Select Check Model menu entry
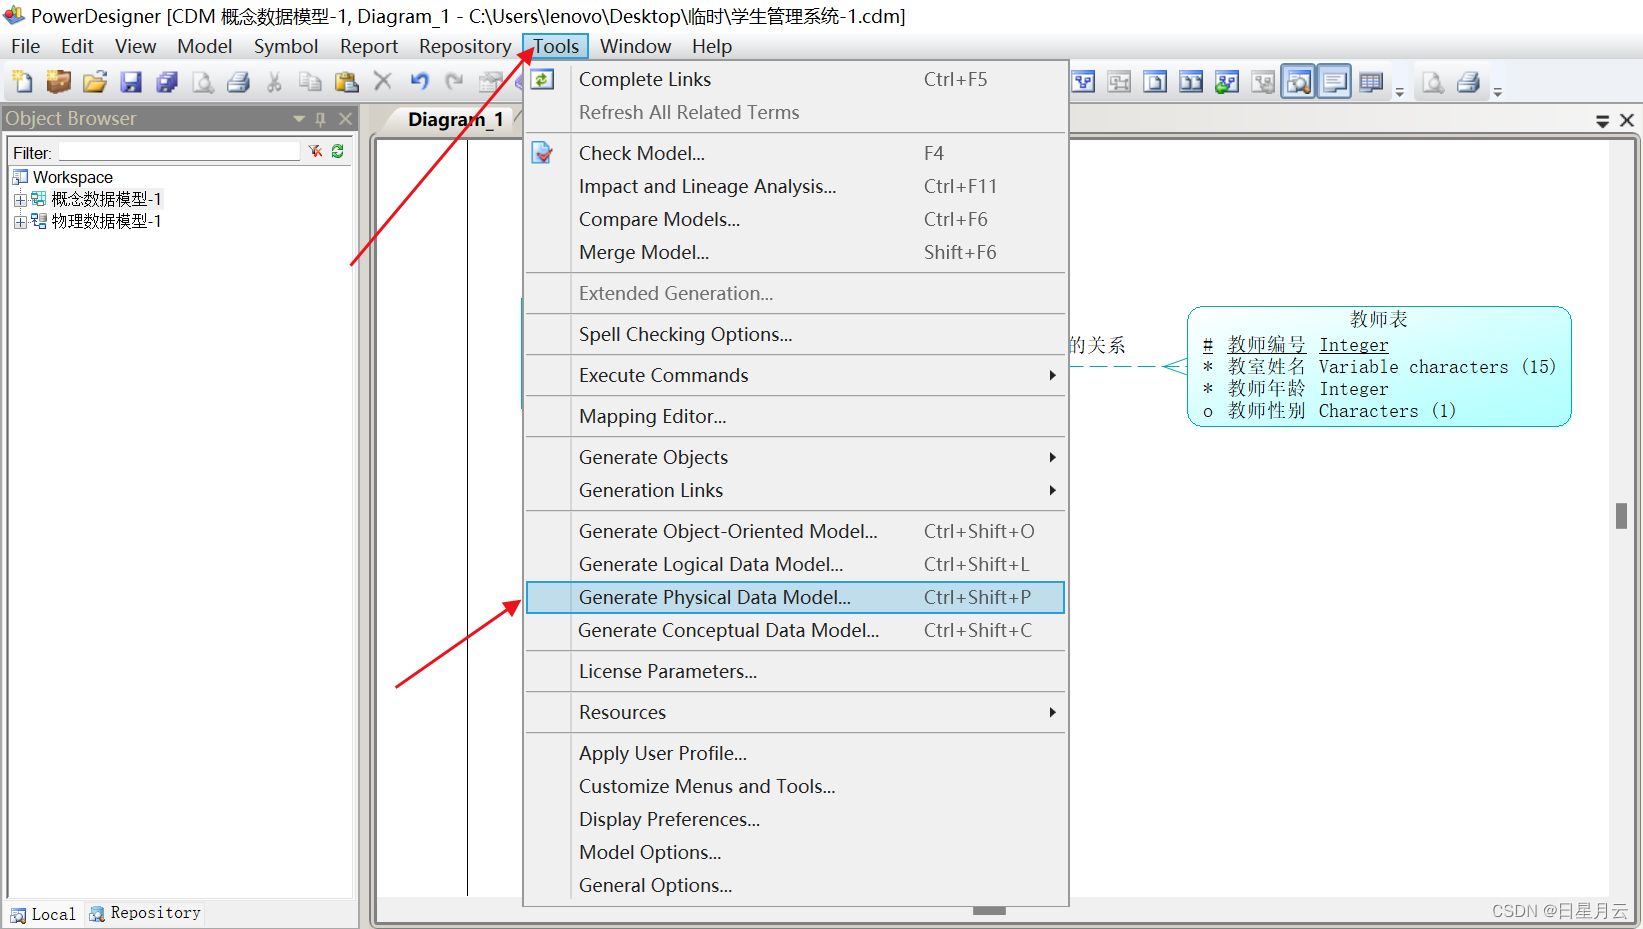 click(x=795, y=153)
